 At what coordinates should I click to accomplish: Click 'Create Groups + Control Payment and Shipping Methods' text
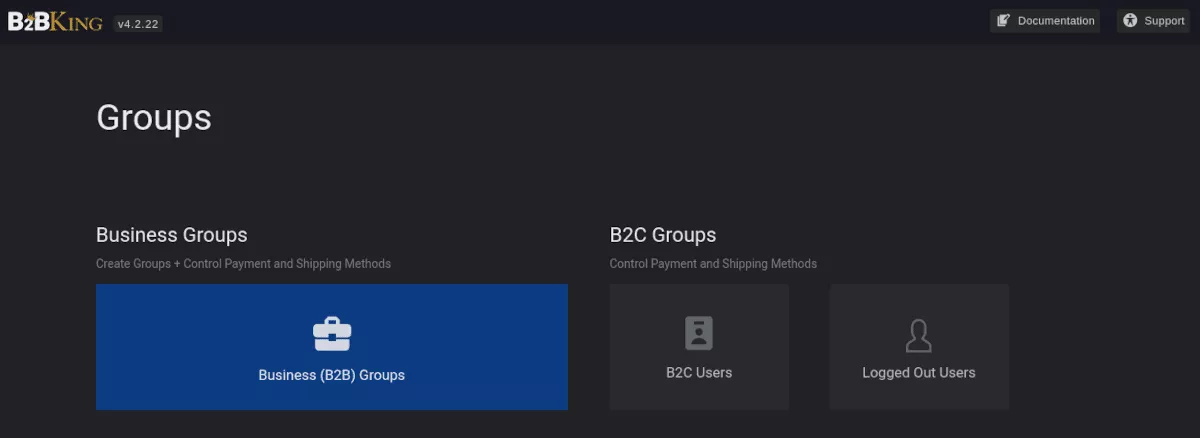click(x=243, y=264)
